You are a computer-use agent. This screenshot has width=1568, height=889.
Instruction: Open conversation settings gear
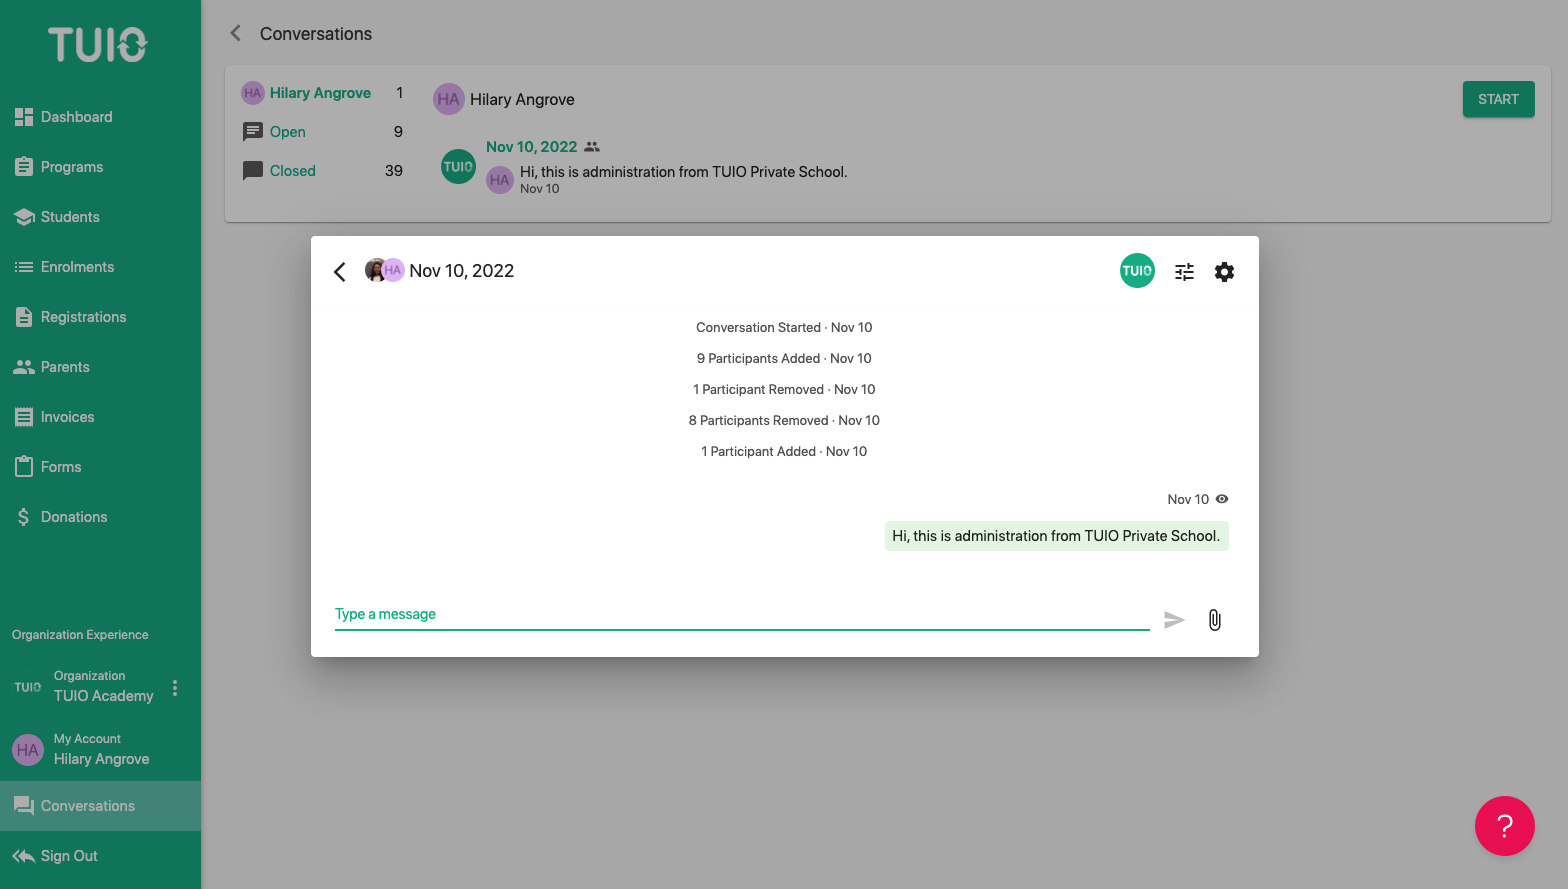1224,272
